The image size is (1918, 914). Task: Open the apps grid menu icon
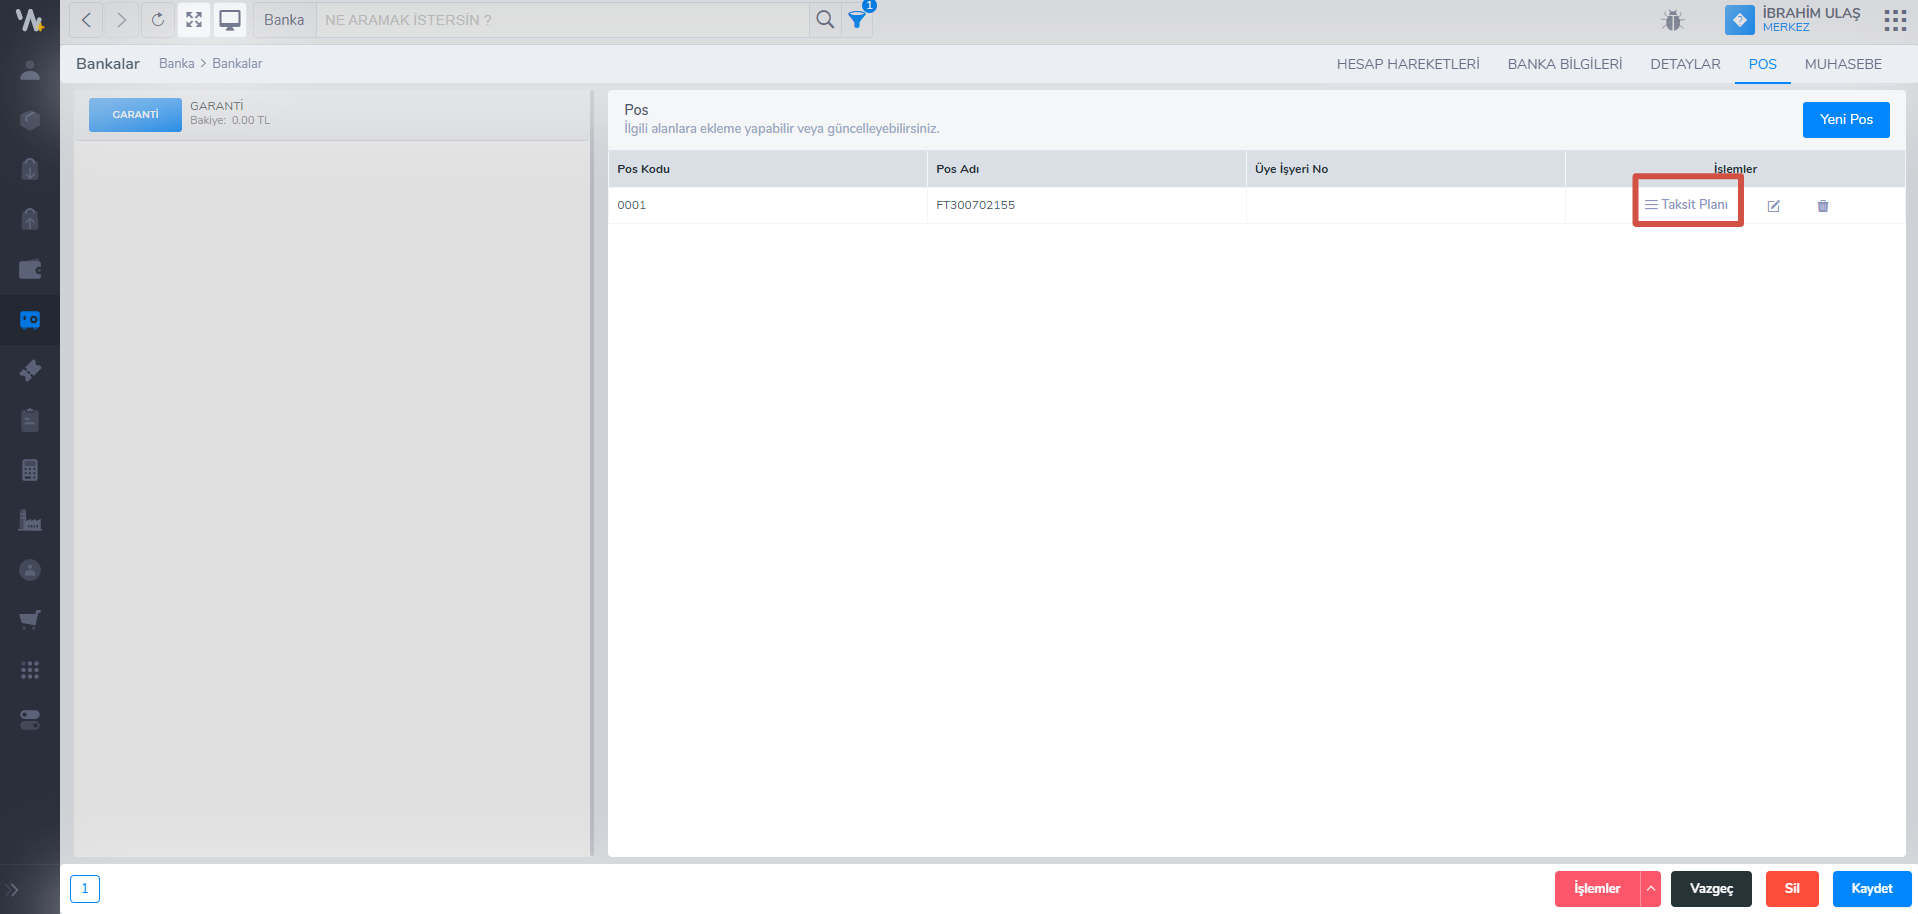1894,20
